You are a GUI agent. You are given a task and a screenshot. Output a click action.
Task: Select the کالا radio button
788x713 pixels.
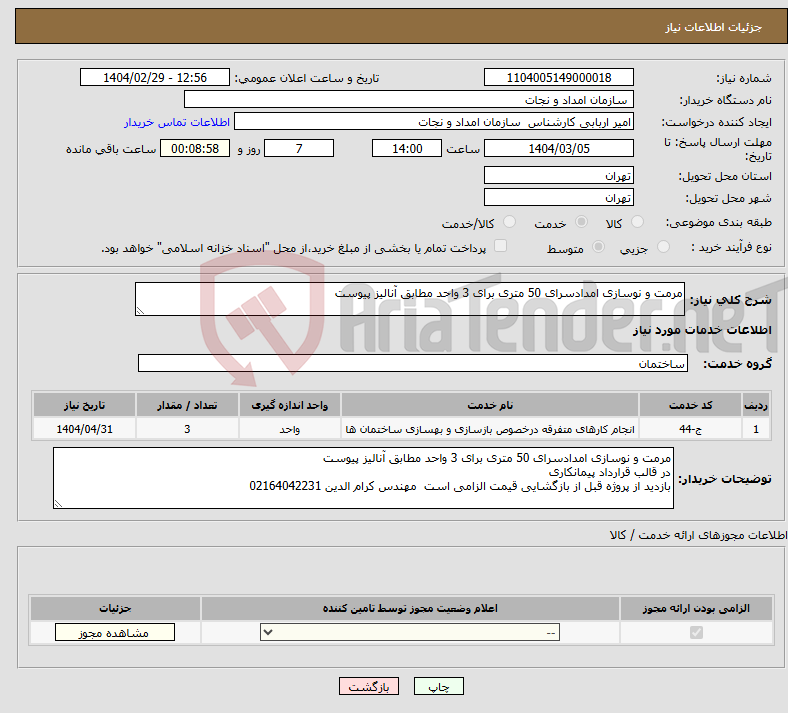click(637, 222)
